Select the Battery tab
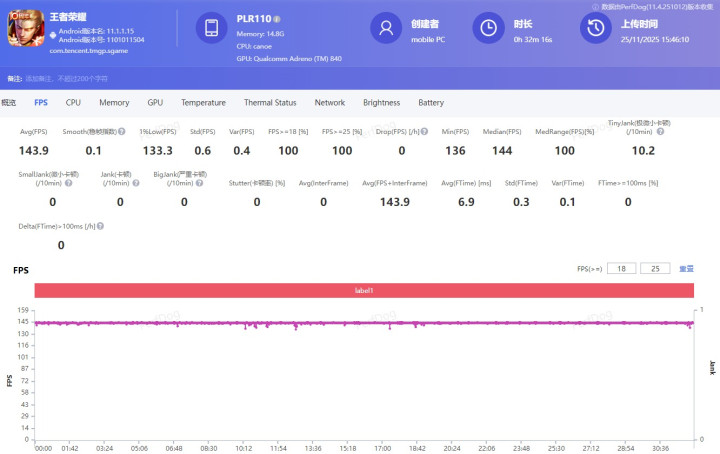This screenshot has height=454, width=720. 431,103
